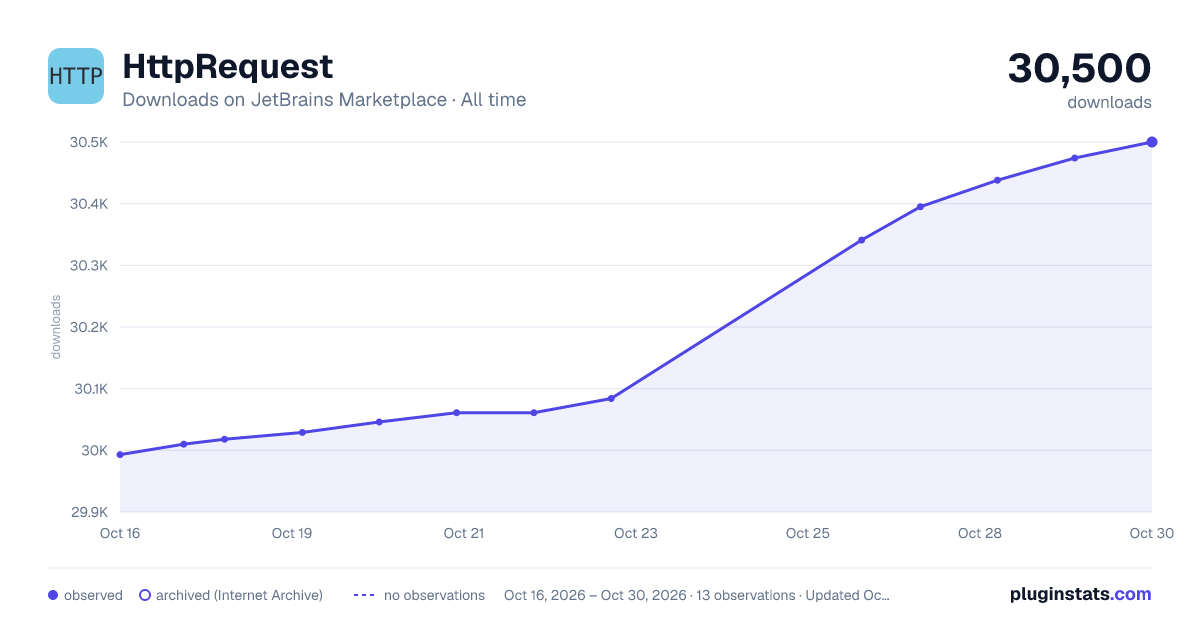
Task: Click the 30.5K y-axis label
Action: pyautogui.click(x=89, y=142)
